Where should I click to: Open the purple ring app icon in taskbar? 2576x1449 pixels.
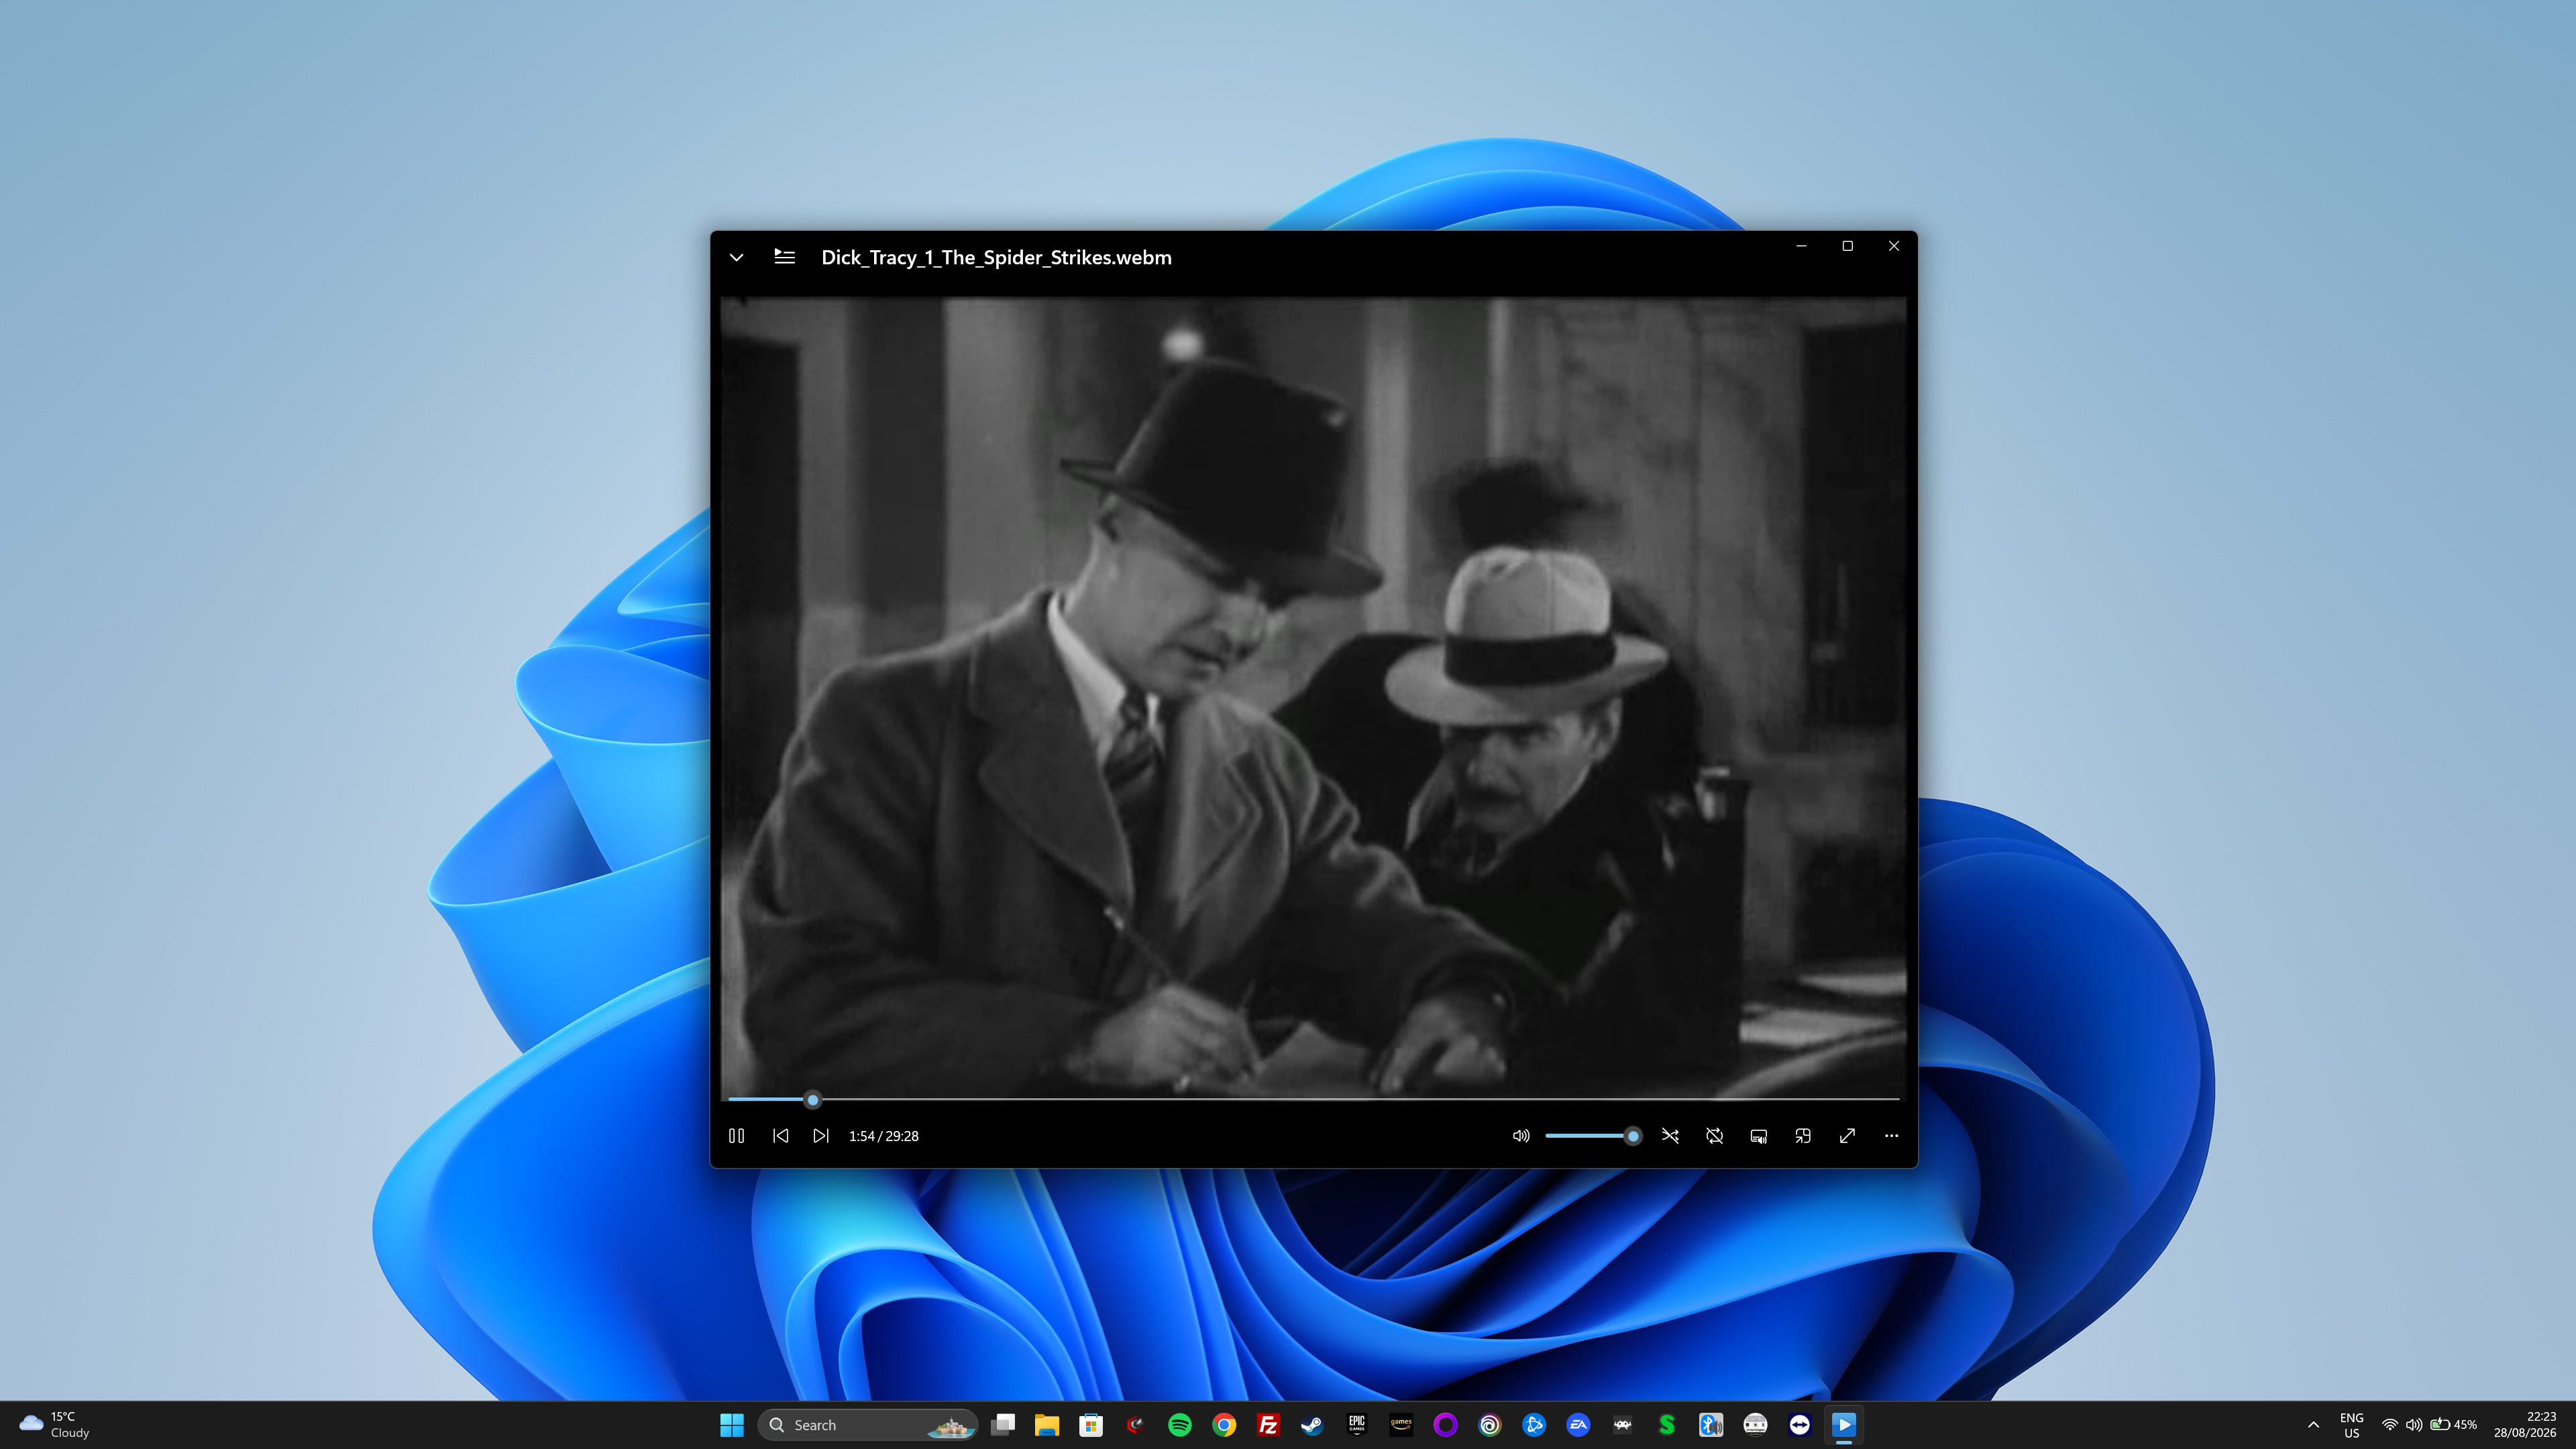(x=1445, y=1425)
